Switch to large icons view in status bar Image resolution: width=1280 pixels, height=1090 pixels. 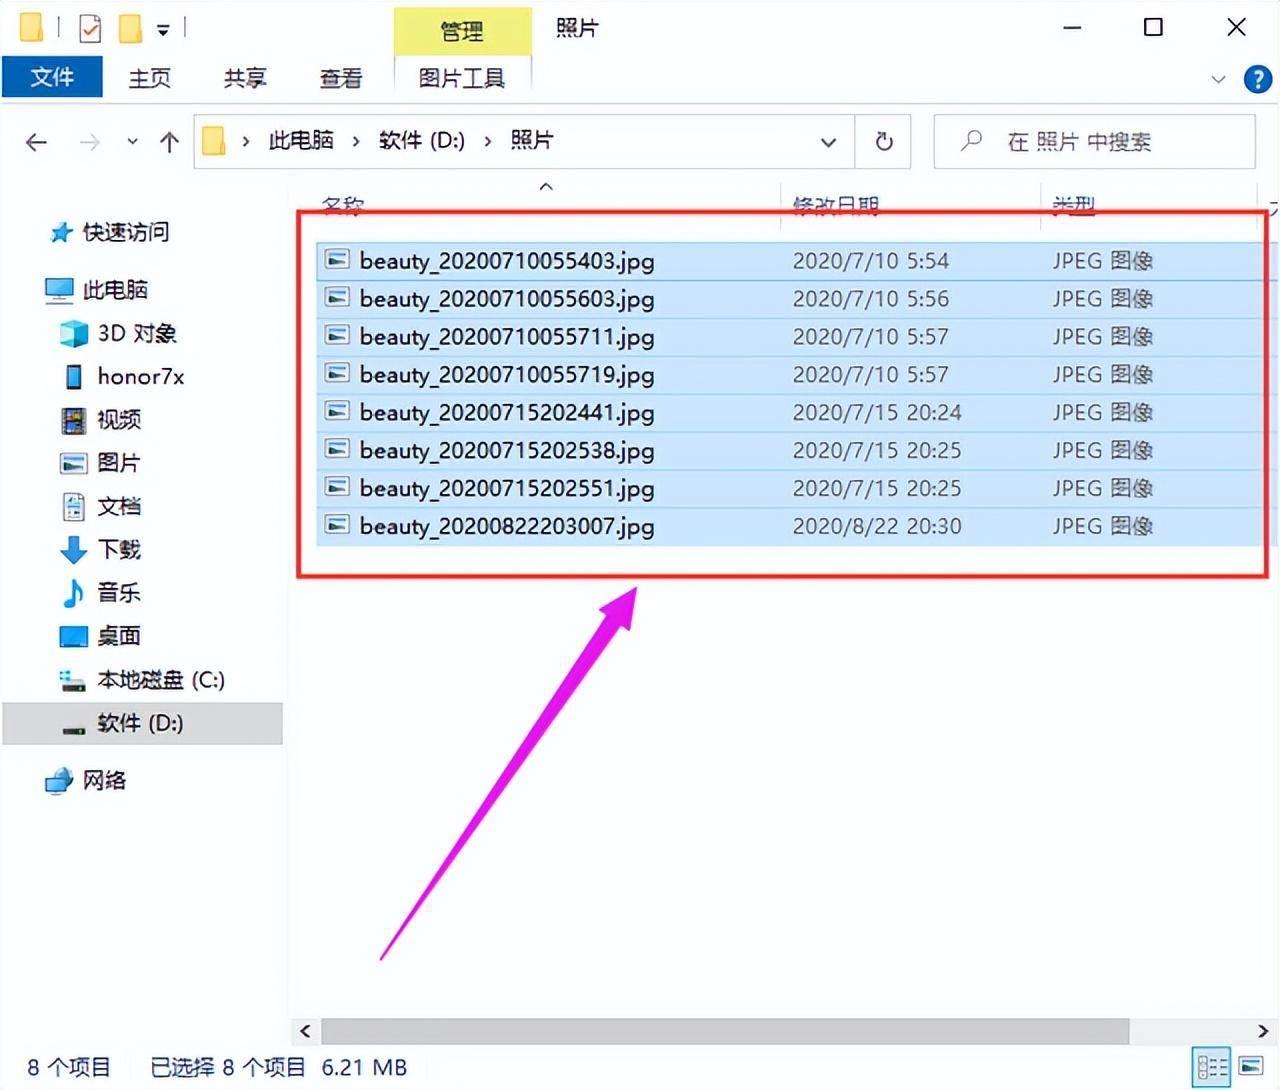pos(1251,1066)
